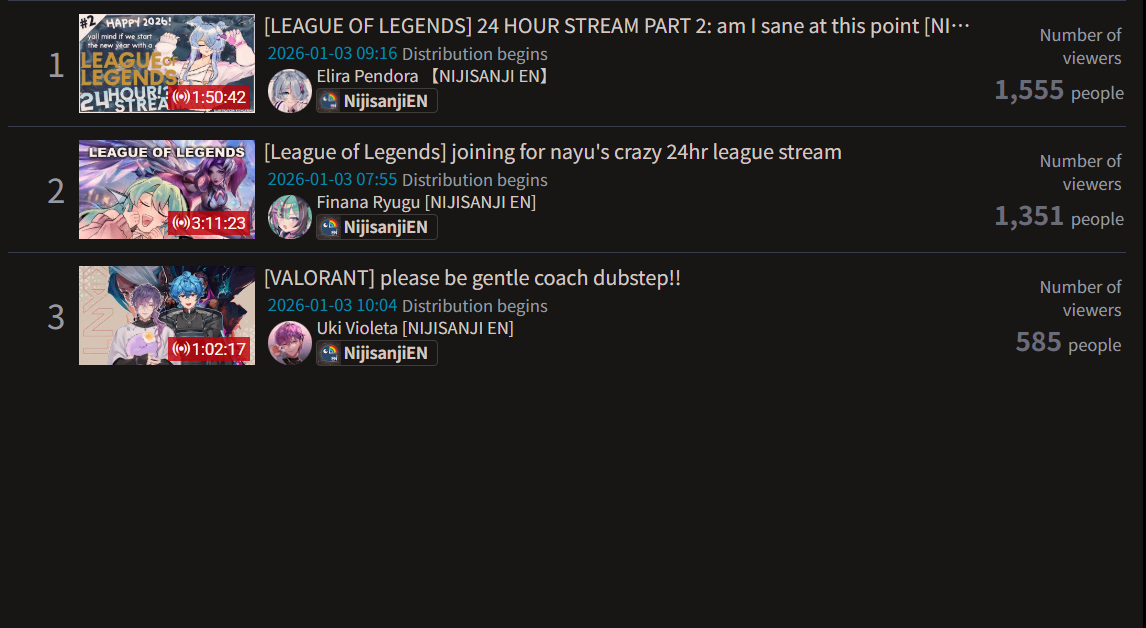Click live badge showing 3:11:23
This screenshot has height=628, width=1146.
coord(209,223)
